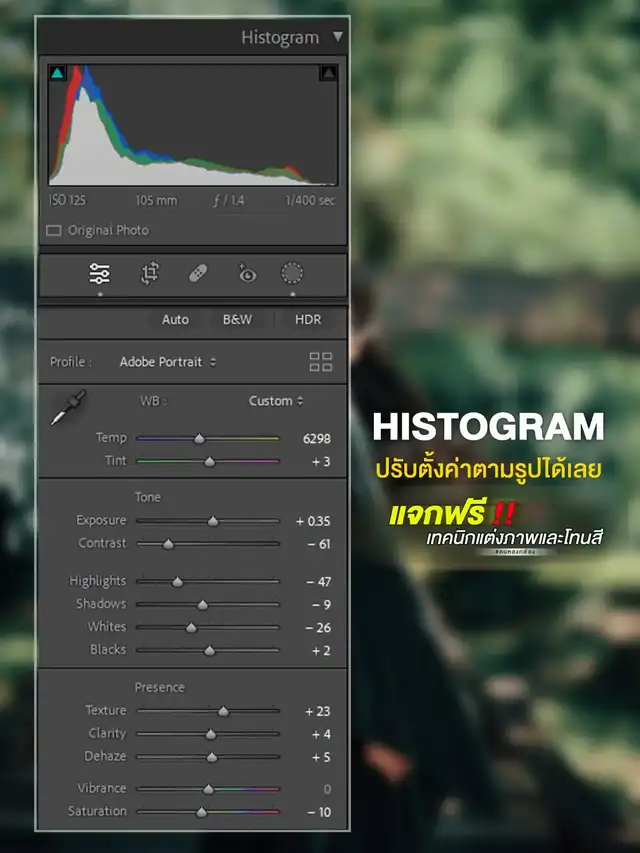Select the Edit sliders tool icon

click(x=100, y=273)
